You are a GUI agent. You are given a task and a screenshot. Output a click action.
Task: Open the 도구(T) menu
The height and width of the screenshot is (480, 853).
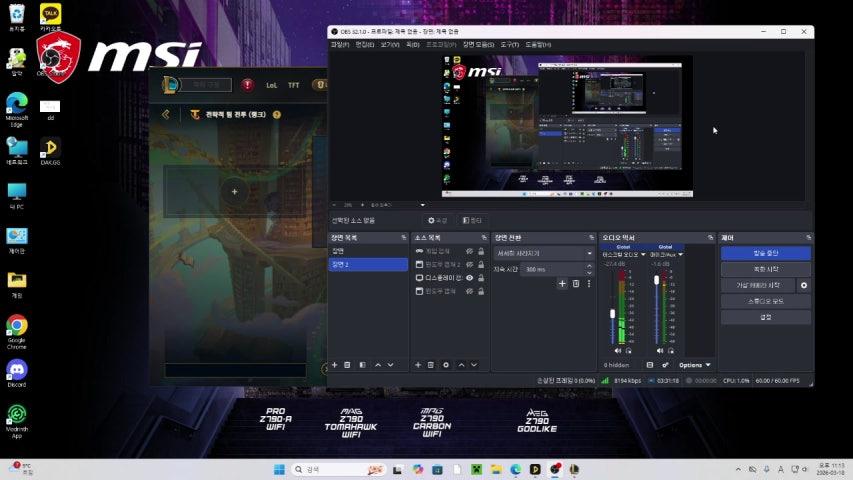[509, 44]
